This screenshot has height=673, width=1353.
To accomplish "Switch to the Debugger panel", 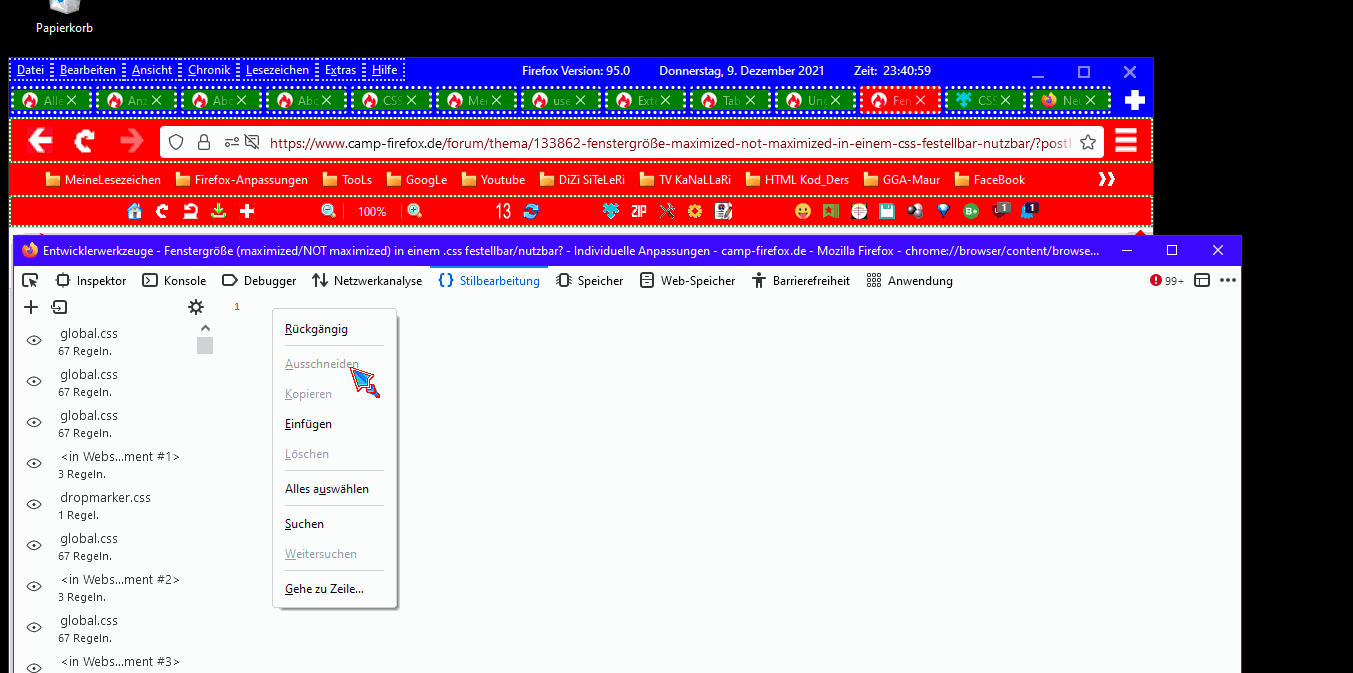I will pos(259,281).
